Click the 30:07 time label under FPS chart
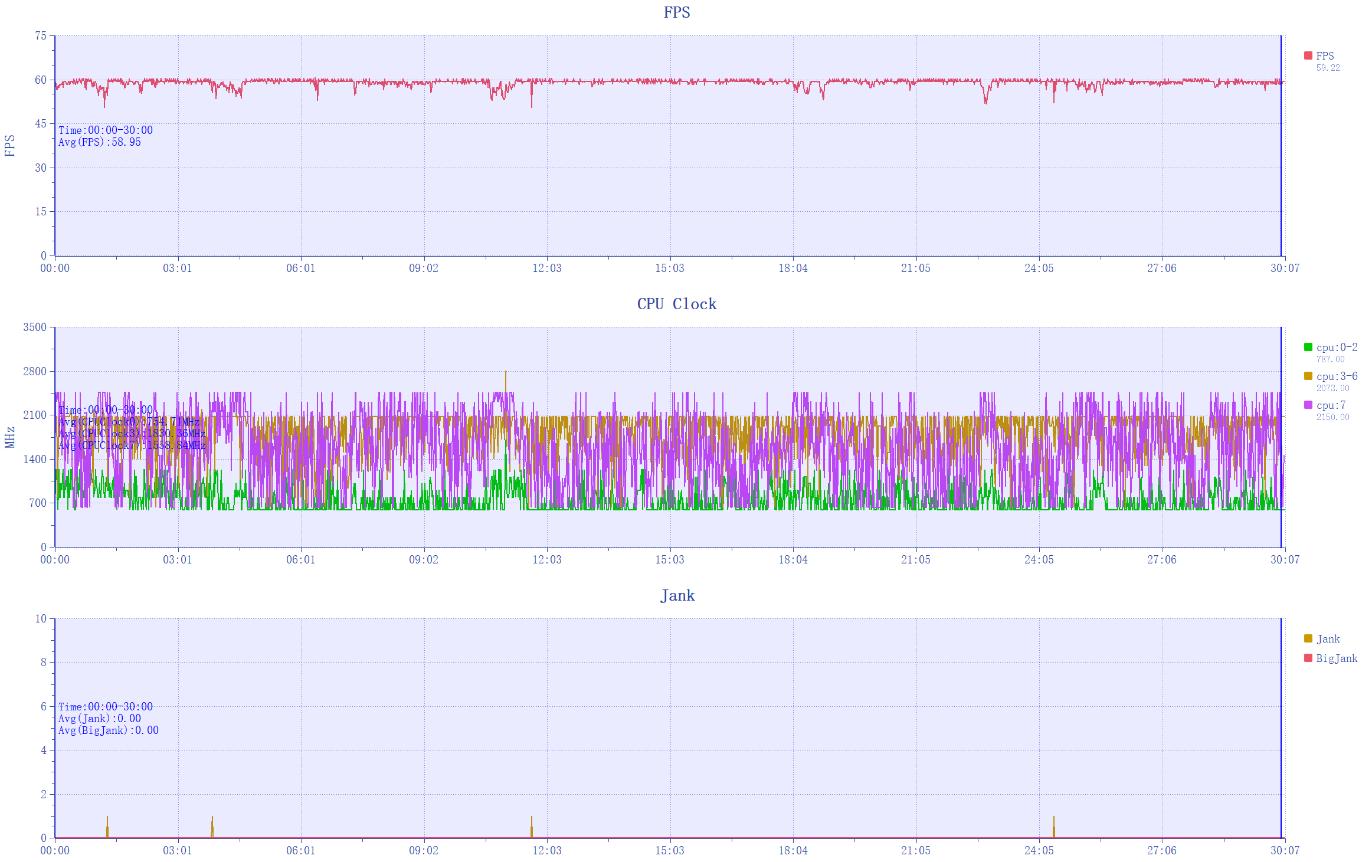Viewport: 1372px width, 862px height. tap(1284, 268)
